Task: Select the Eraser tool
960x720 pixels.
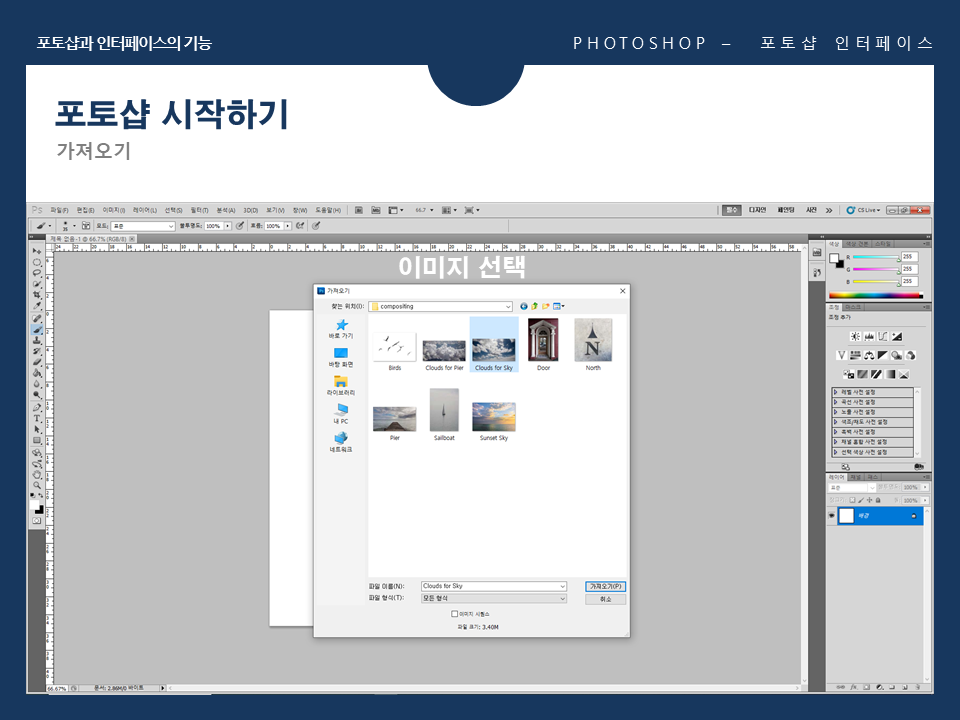Action: [x=37, y=362]
